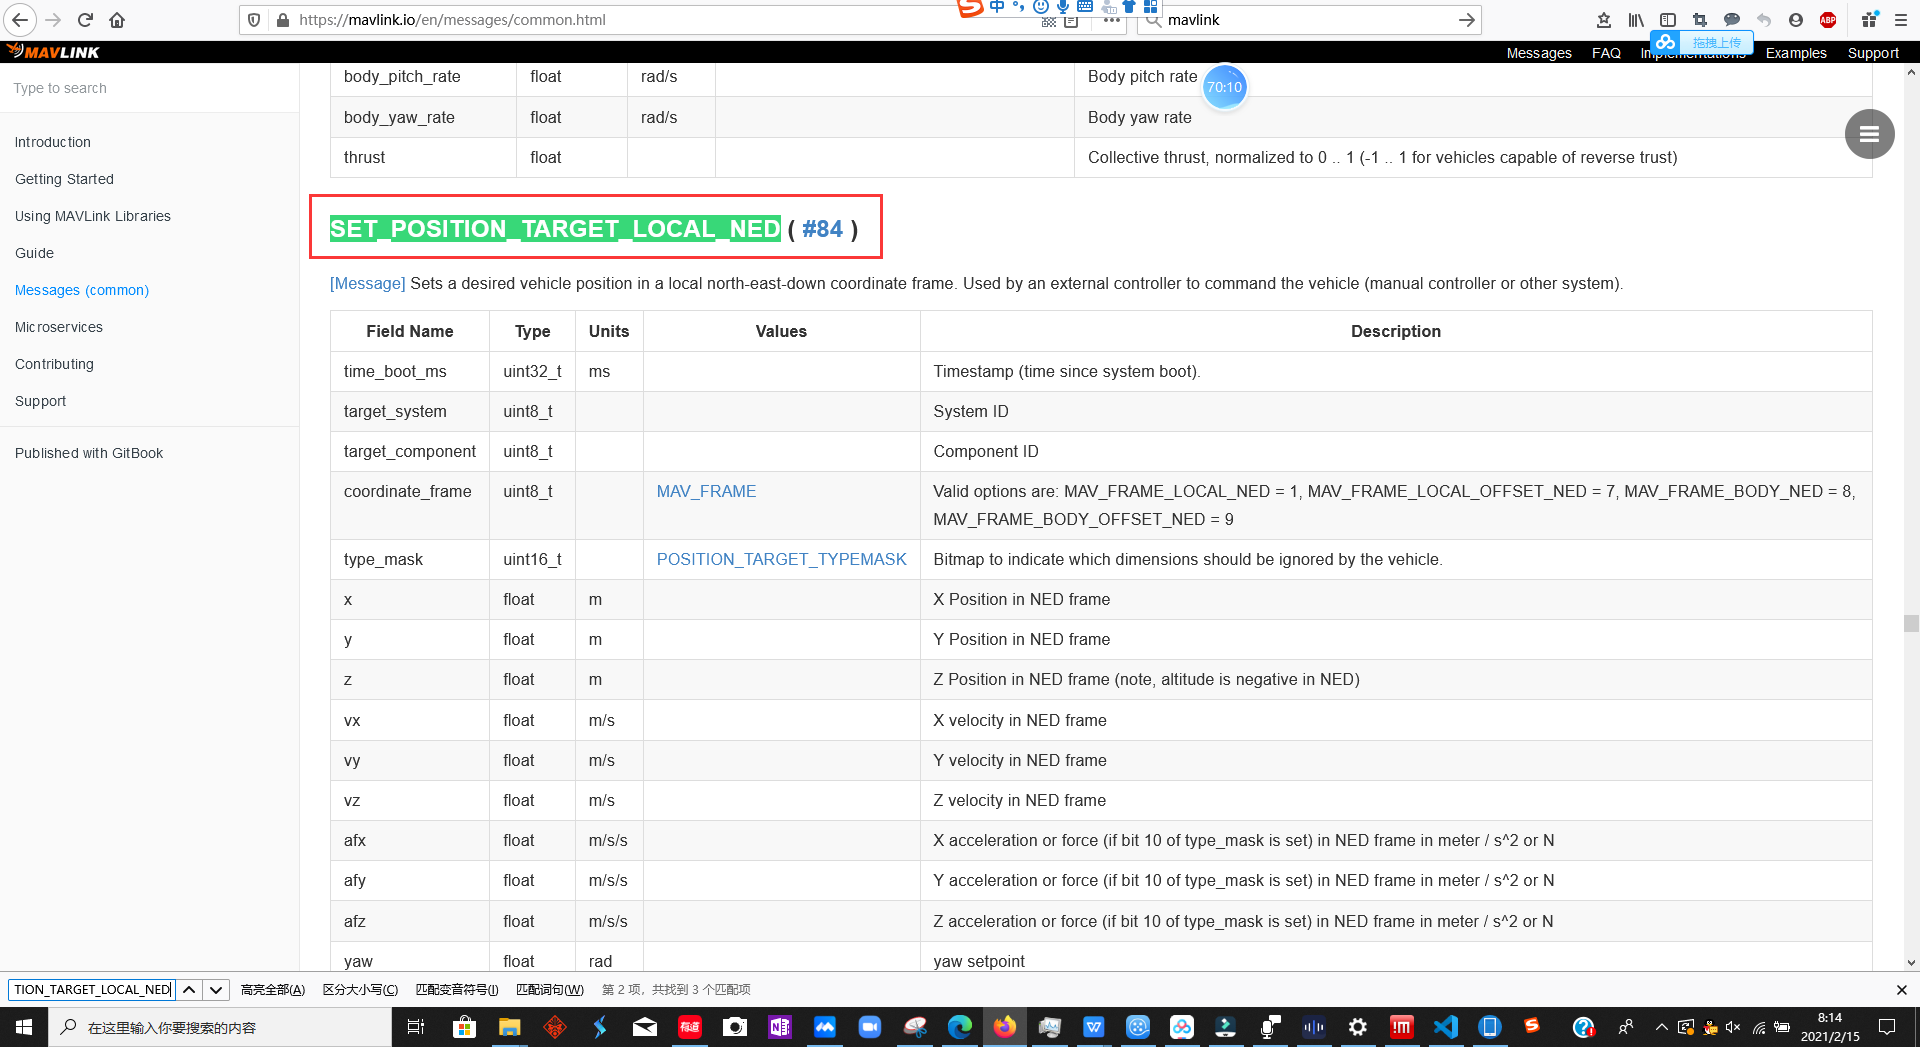Save page to Pocket via speech-bubble icon
This screenshot has width=1920, height=1047.
coord(1732,19)
